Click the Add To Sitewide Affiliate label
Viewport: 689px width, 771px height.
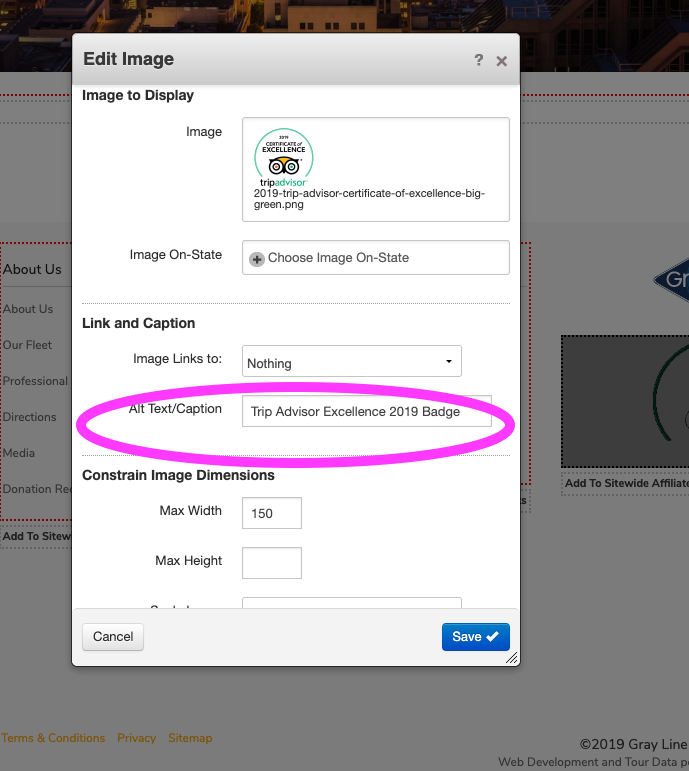[627, 483]
